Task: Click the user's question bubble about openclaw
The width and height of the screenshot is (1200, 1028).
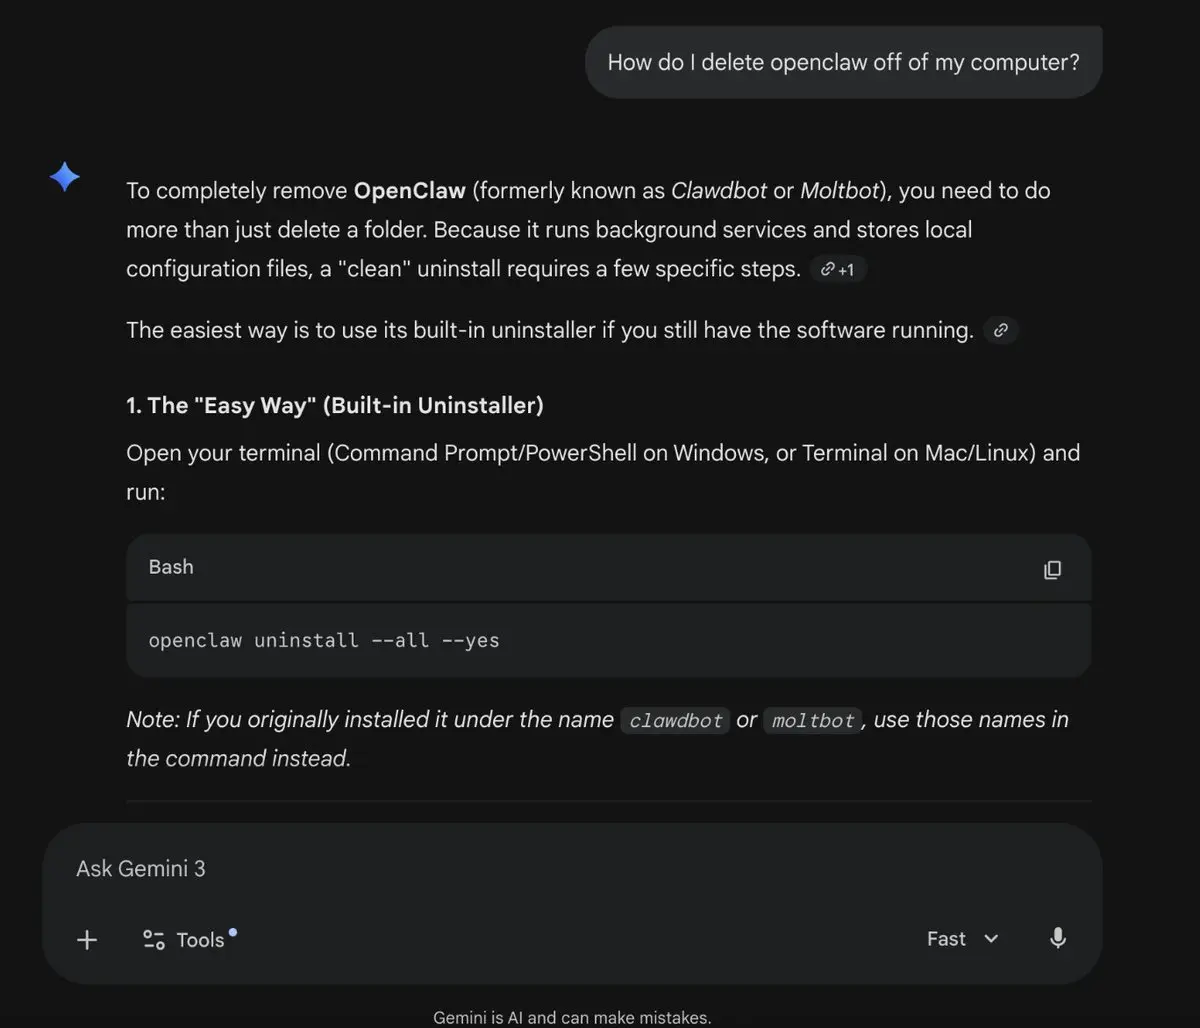Action: pos(843,62)
